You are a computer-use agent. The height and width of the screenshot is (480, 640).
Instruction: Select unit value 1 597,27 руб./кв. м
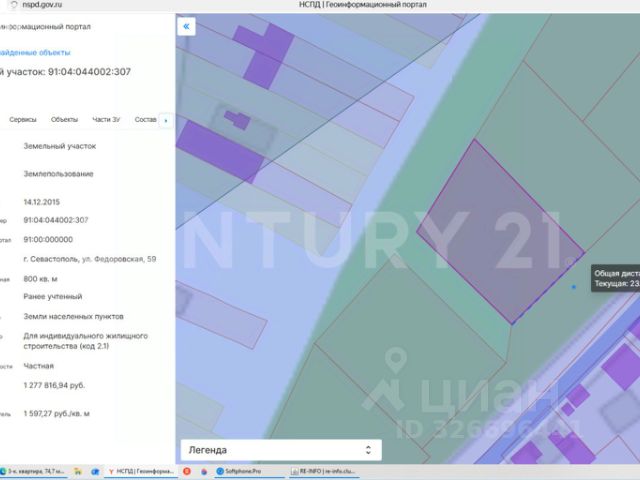56,413
